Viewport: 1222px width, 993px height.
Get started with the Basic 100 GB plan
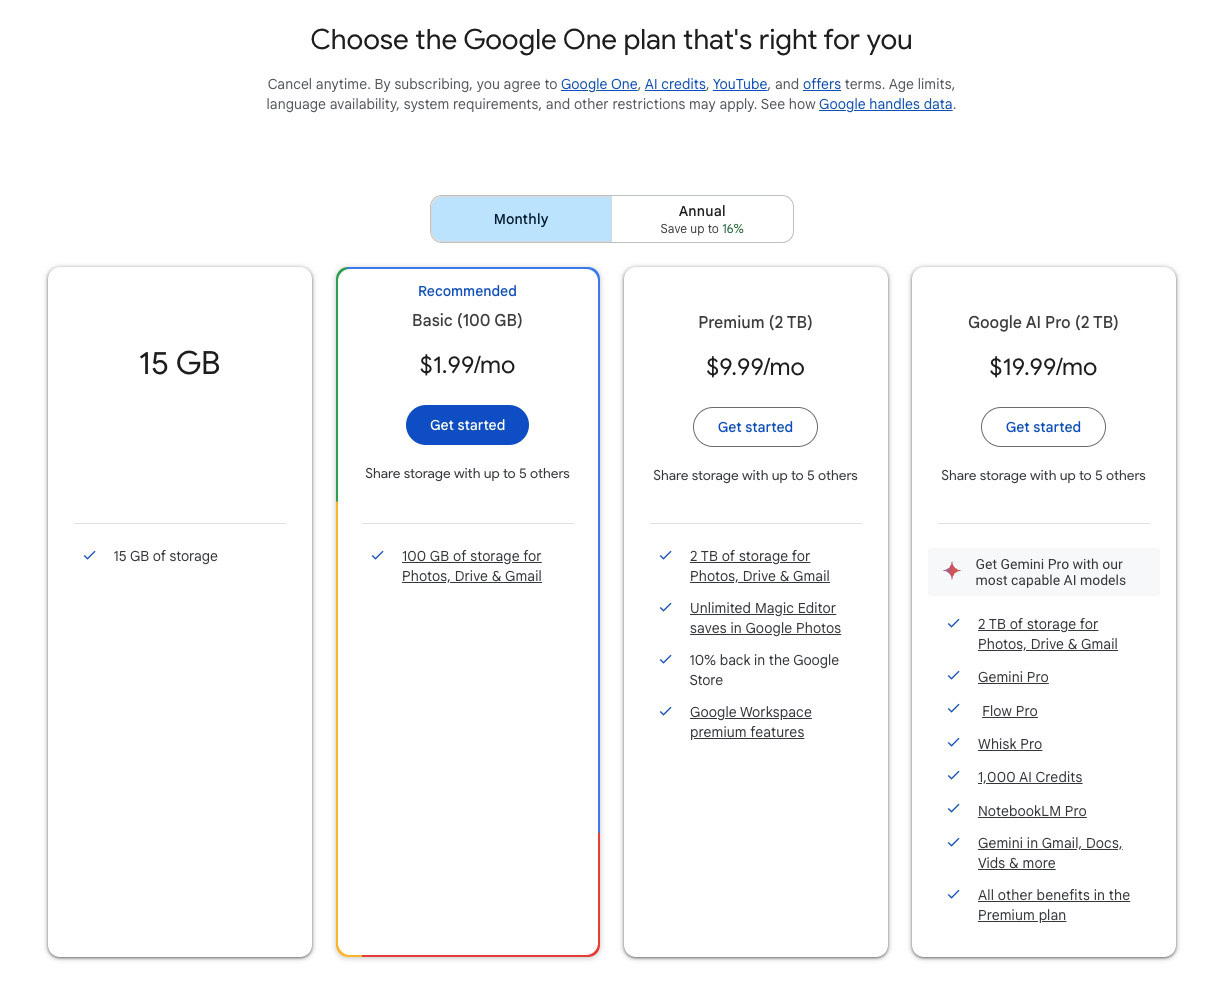point(467,424)
